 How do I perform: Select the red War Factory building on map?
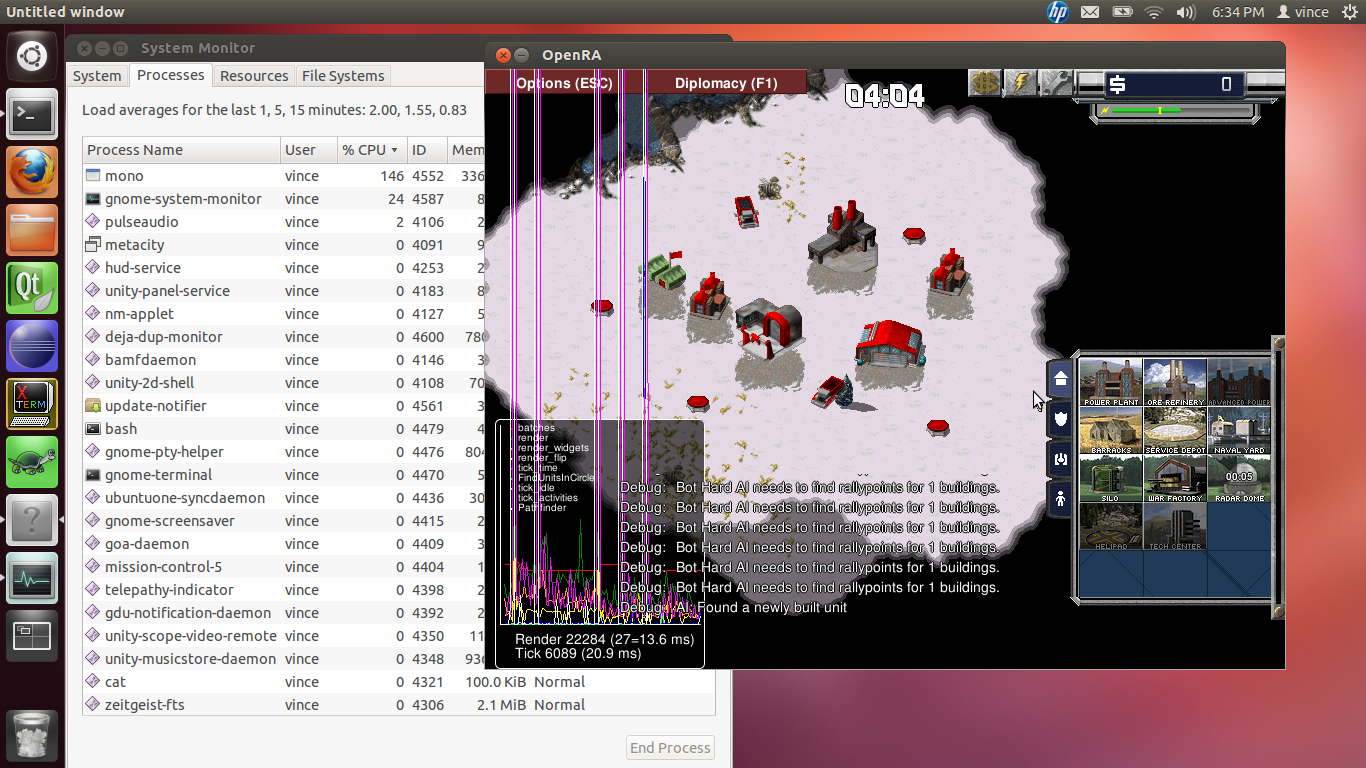(888, 345)
